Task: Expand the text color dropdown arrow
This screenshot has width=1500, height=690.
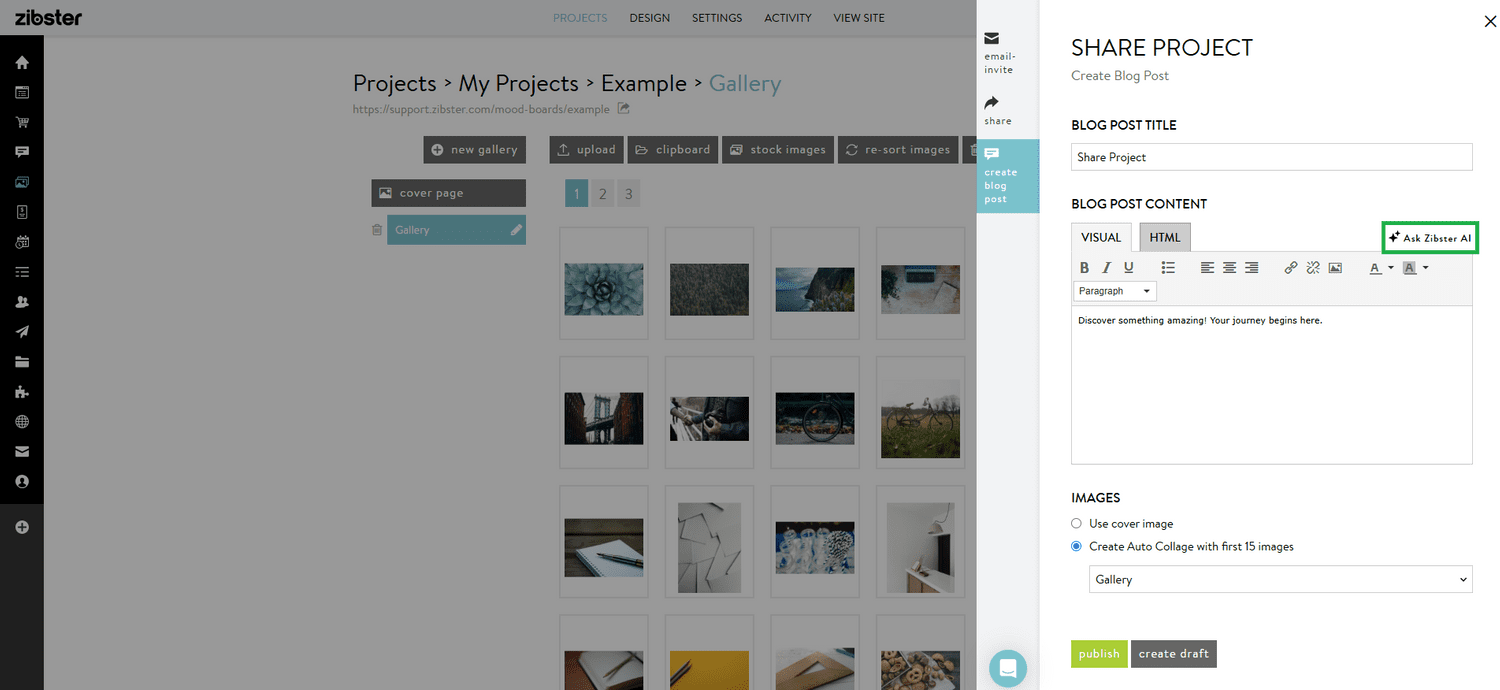Action: pyautogui.click(x=1390, y=268)
